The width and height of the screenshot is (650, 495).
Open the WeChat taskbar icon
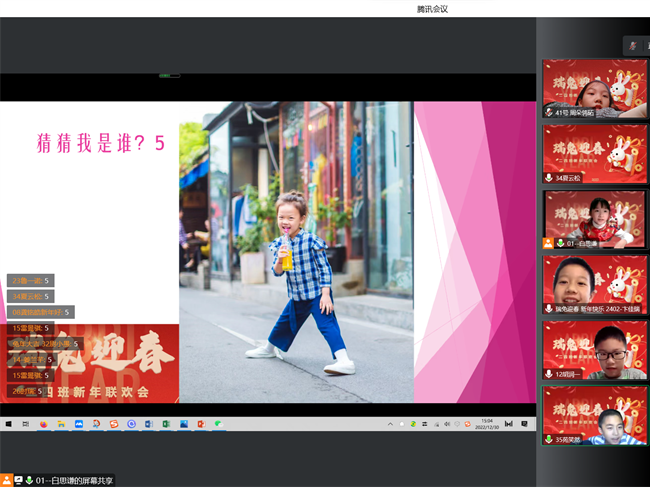pyautogui.click(x=219, y=424)
